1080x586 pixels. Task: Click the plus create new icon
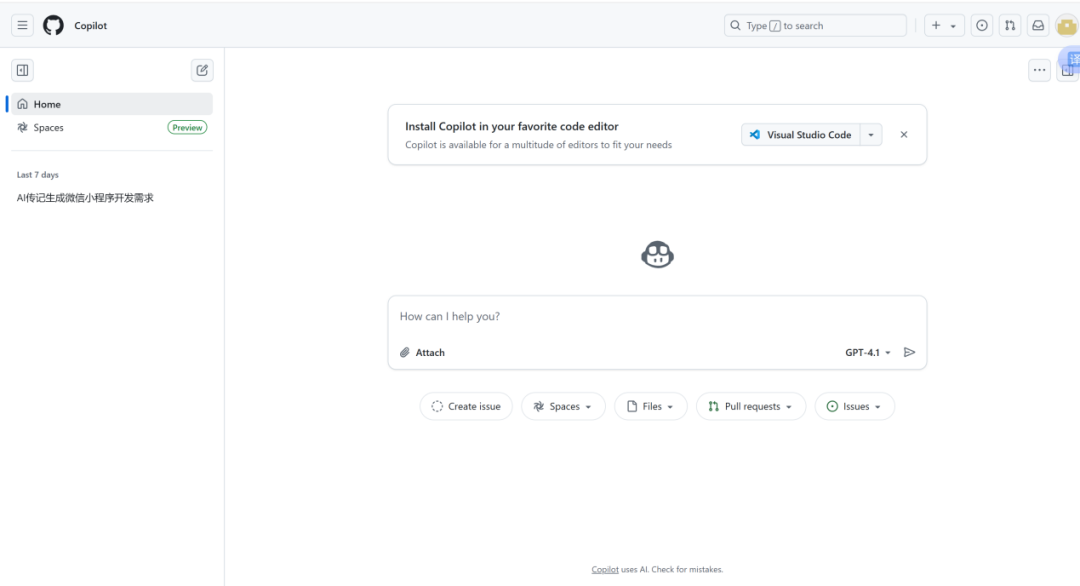coord(936,25)
